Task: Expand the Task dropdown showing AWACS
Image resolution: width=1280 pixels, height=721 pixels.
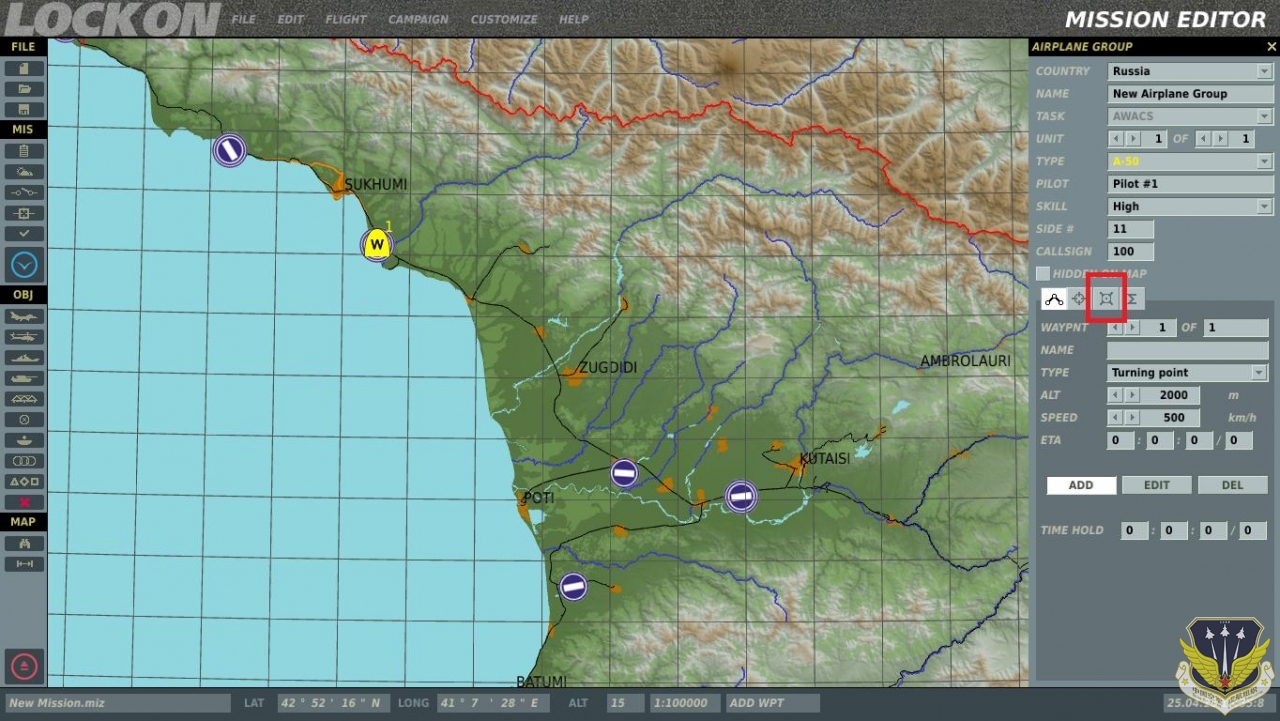Action: coord(1264,116)
